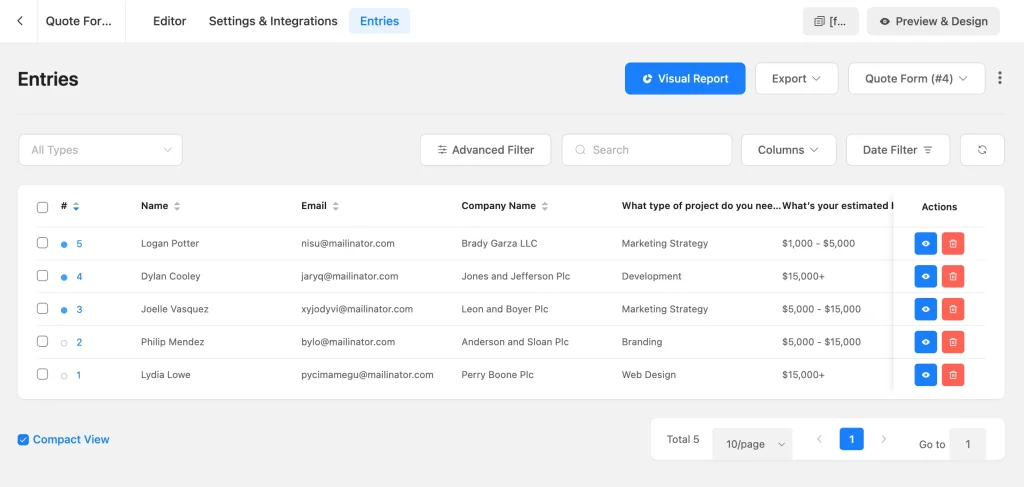Toggle read status circle of entry 1
Image resolution: width=1024 pixels, height=487 pixels.
[64, 375]
